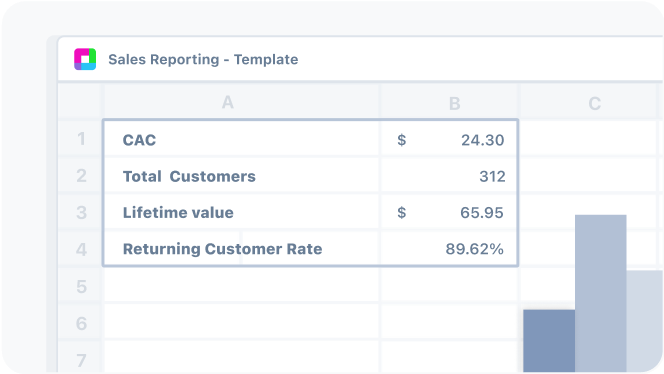
Task: Click the 'Sales Reporting - Template' title
Action: pos(203,60)
